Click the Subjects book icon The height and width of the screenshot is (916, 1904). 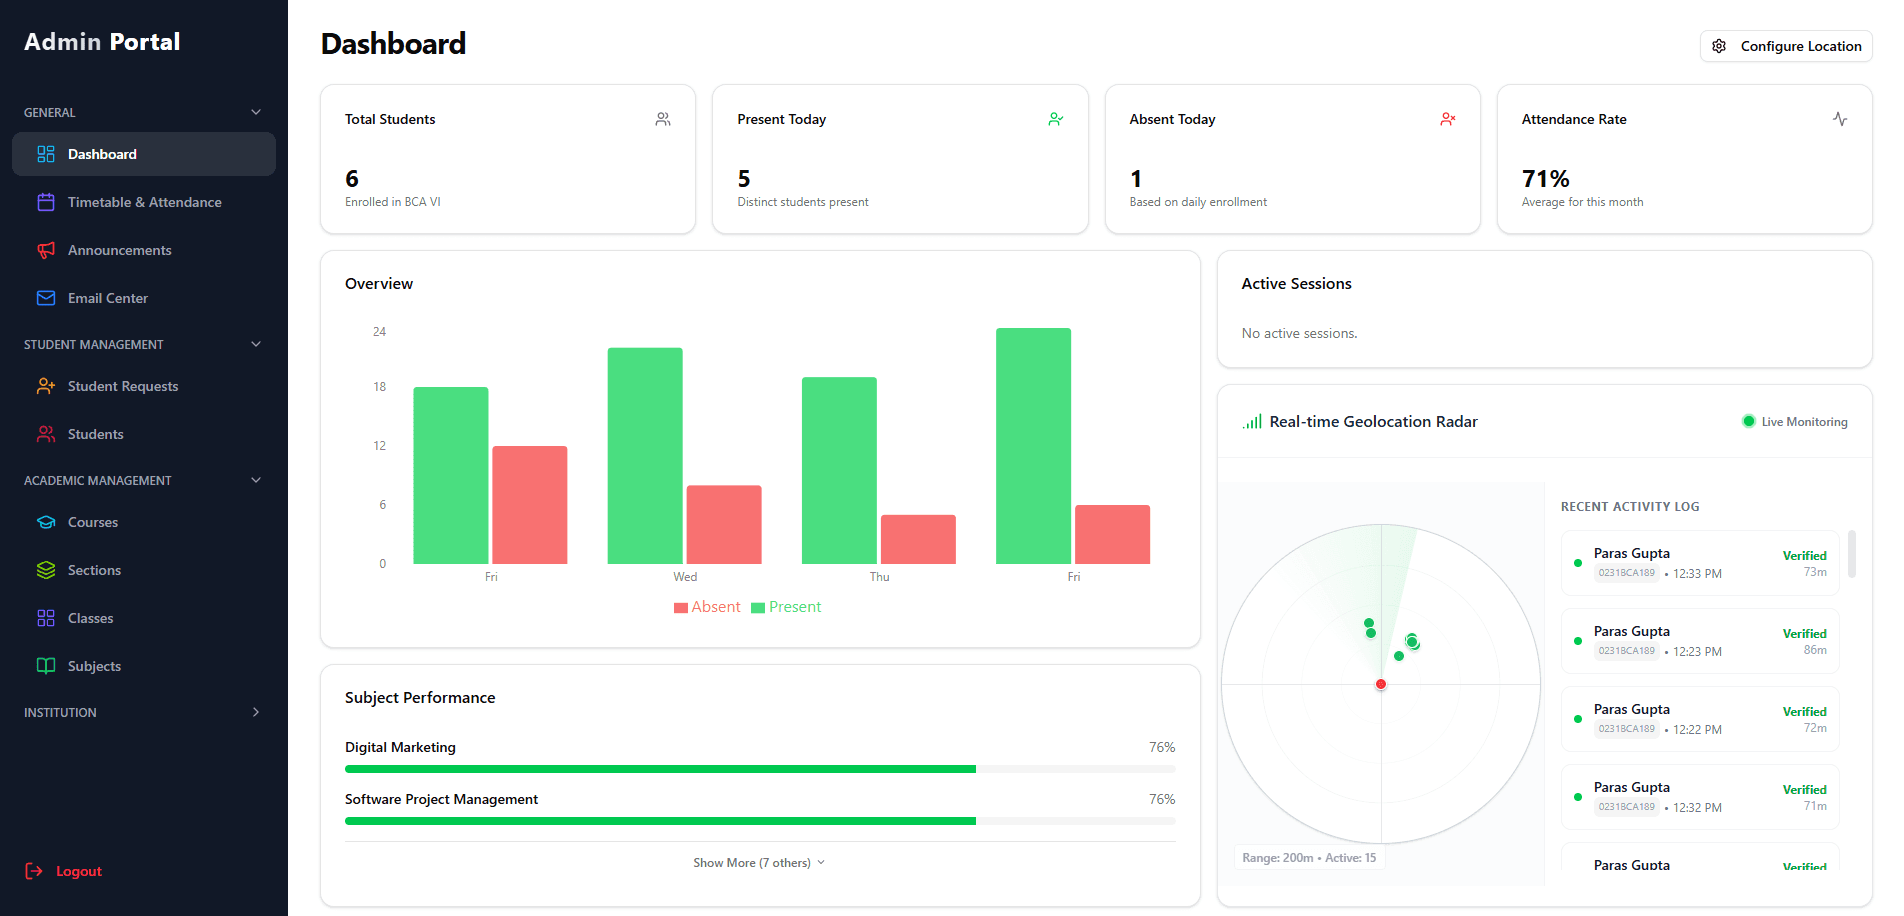tap(46, 666)
